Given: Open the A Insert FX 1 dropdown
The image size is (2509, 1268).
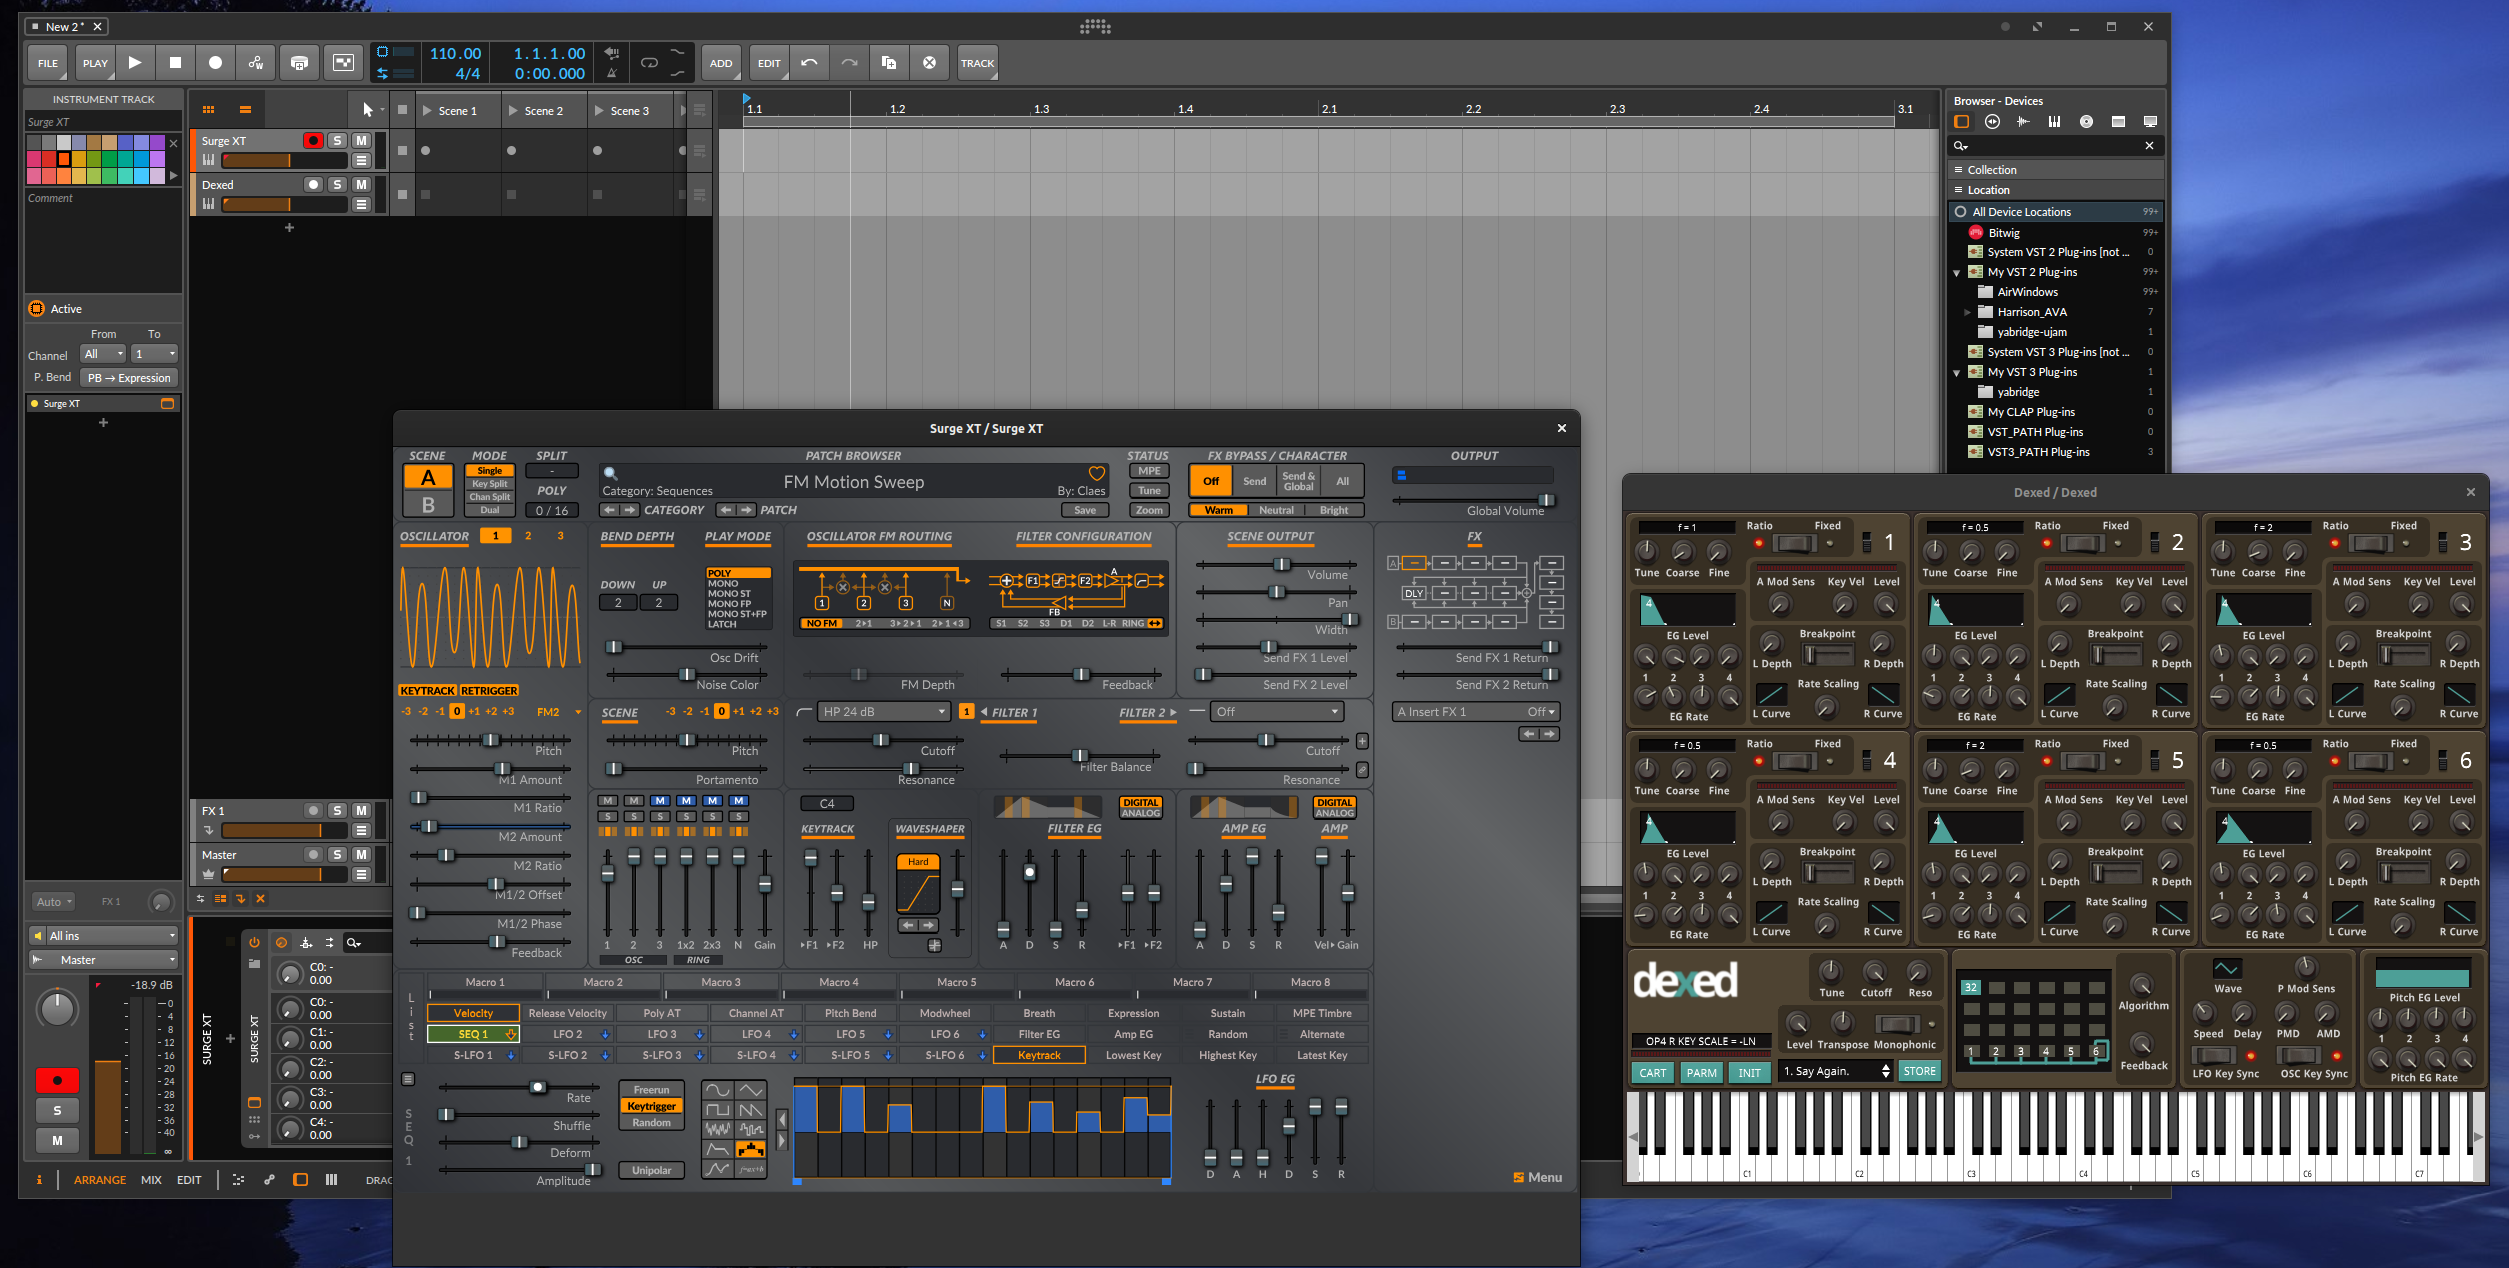Looking at the screenshot, I should pyautogui.click(x=1476, y=712).
